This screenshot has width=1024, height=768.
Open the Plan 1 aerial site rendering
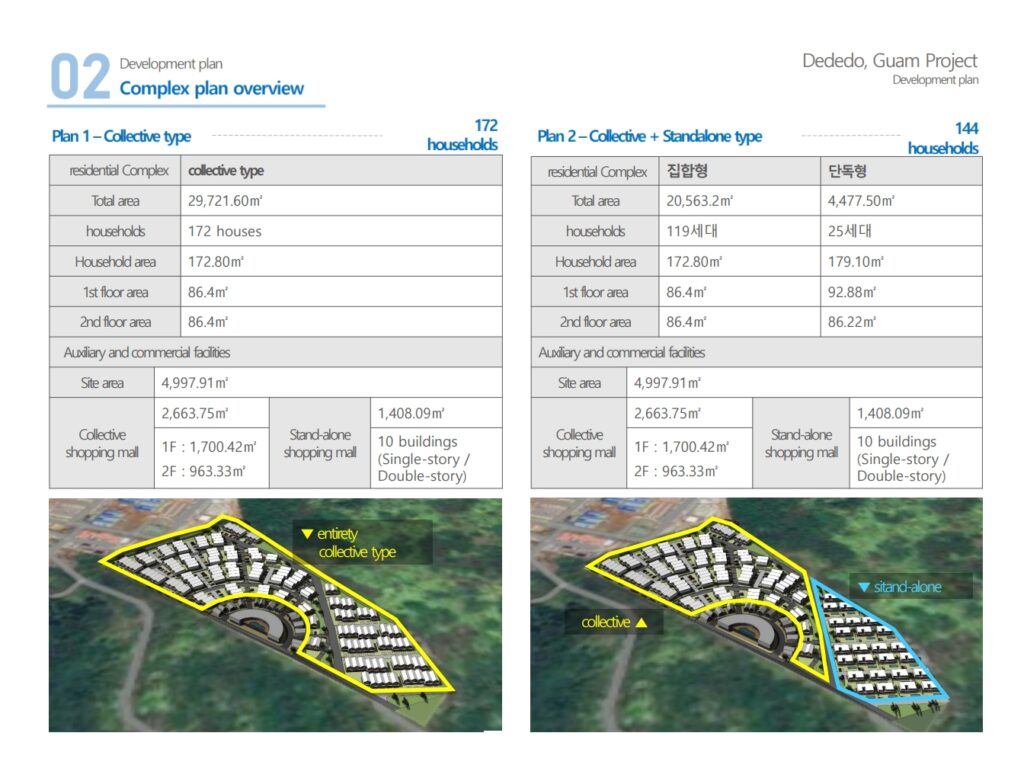(x=275, y=615)
